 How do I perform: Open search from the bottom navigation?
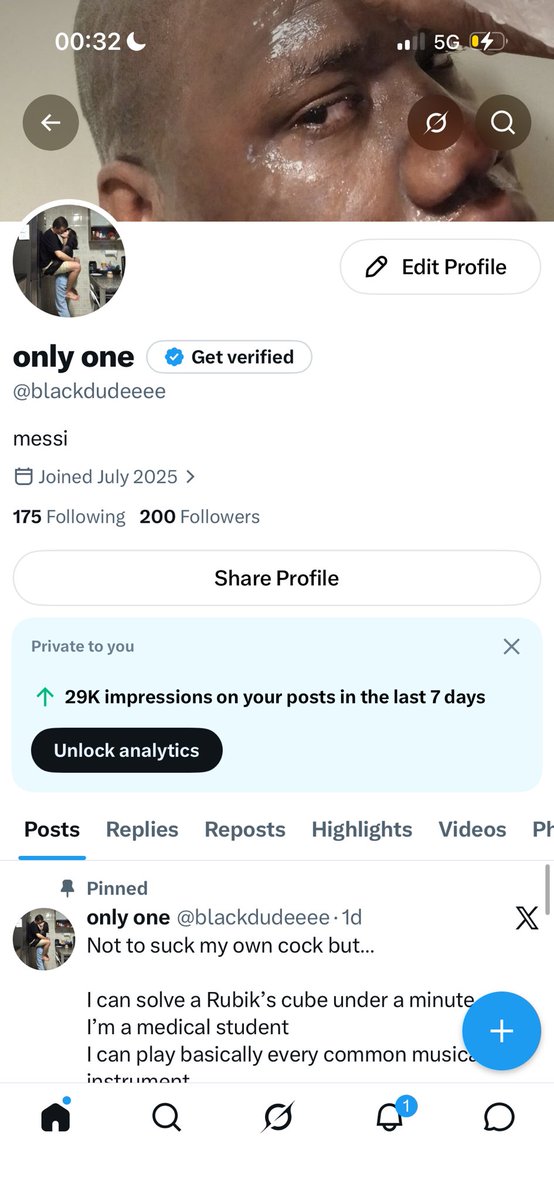click(166, 1117)
